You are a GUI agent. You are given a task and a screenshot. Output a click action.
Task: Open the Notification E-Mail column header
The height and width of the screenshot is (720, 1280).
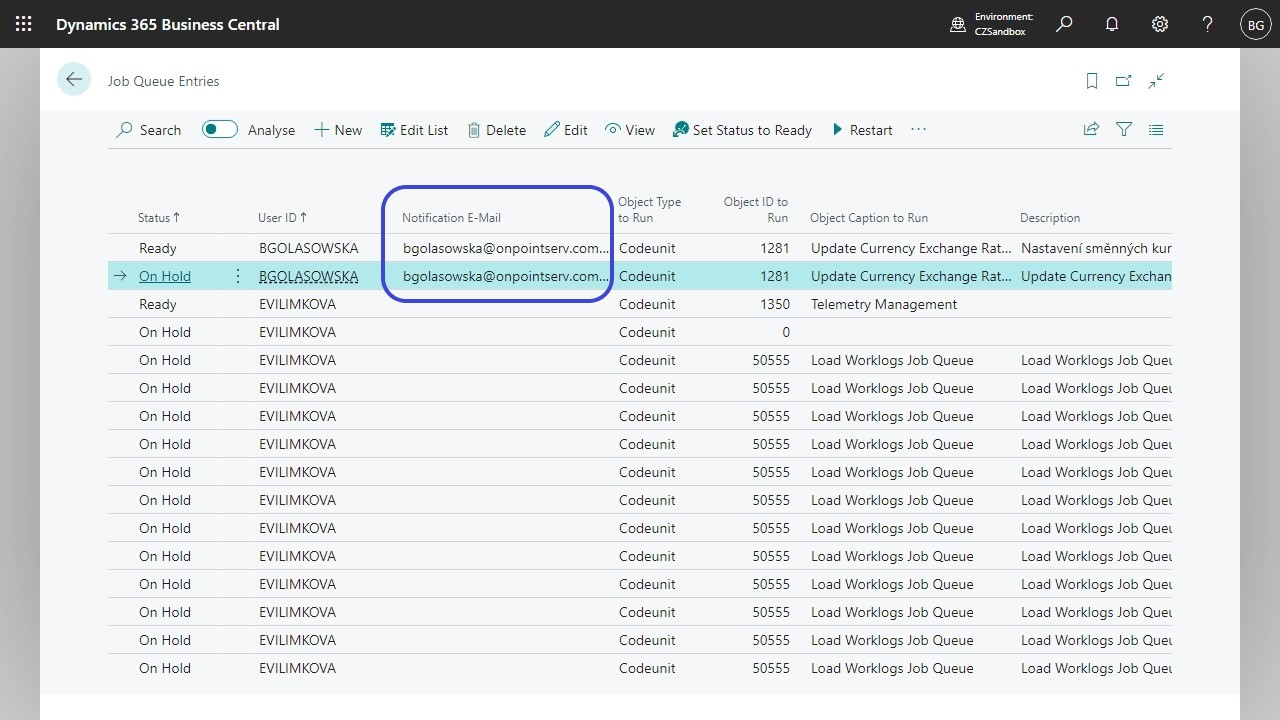point(451,218)
